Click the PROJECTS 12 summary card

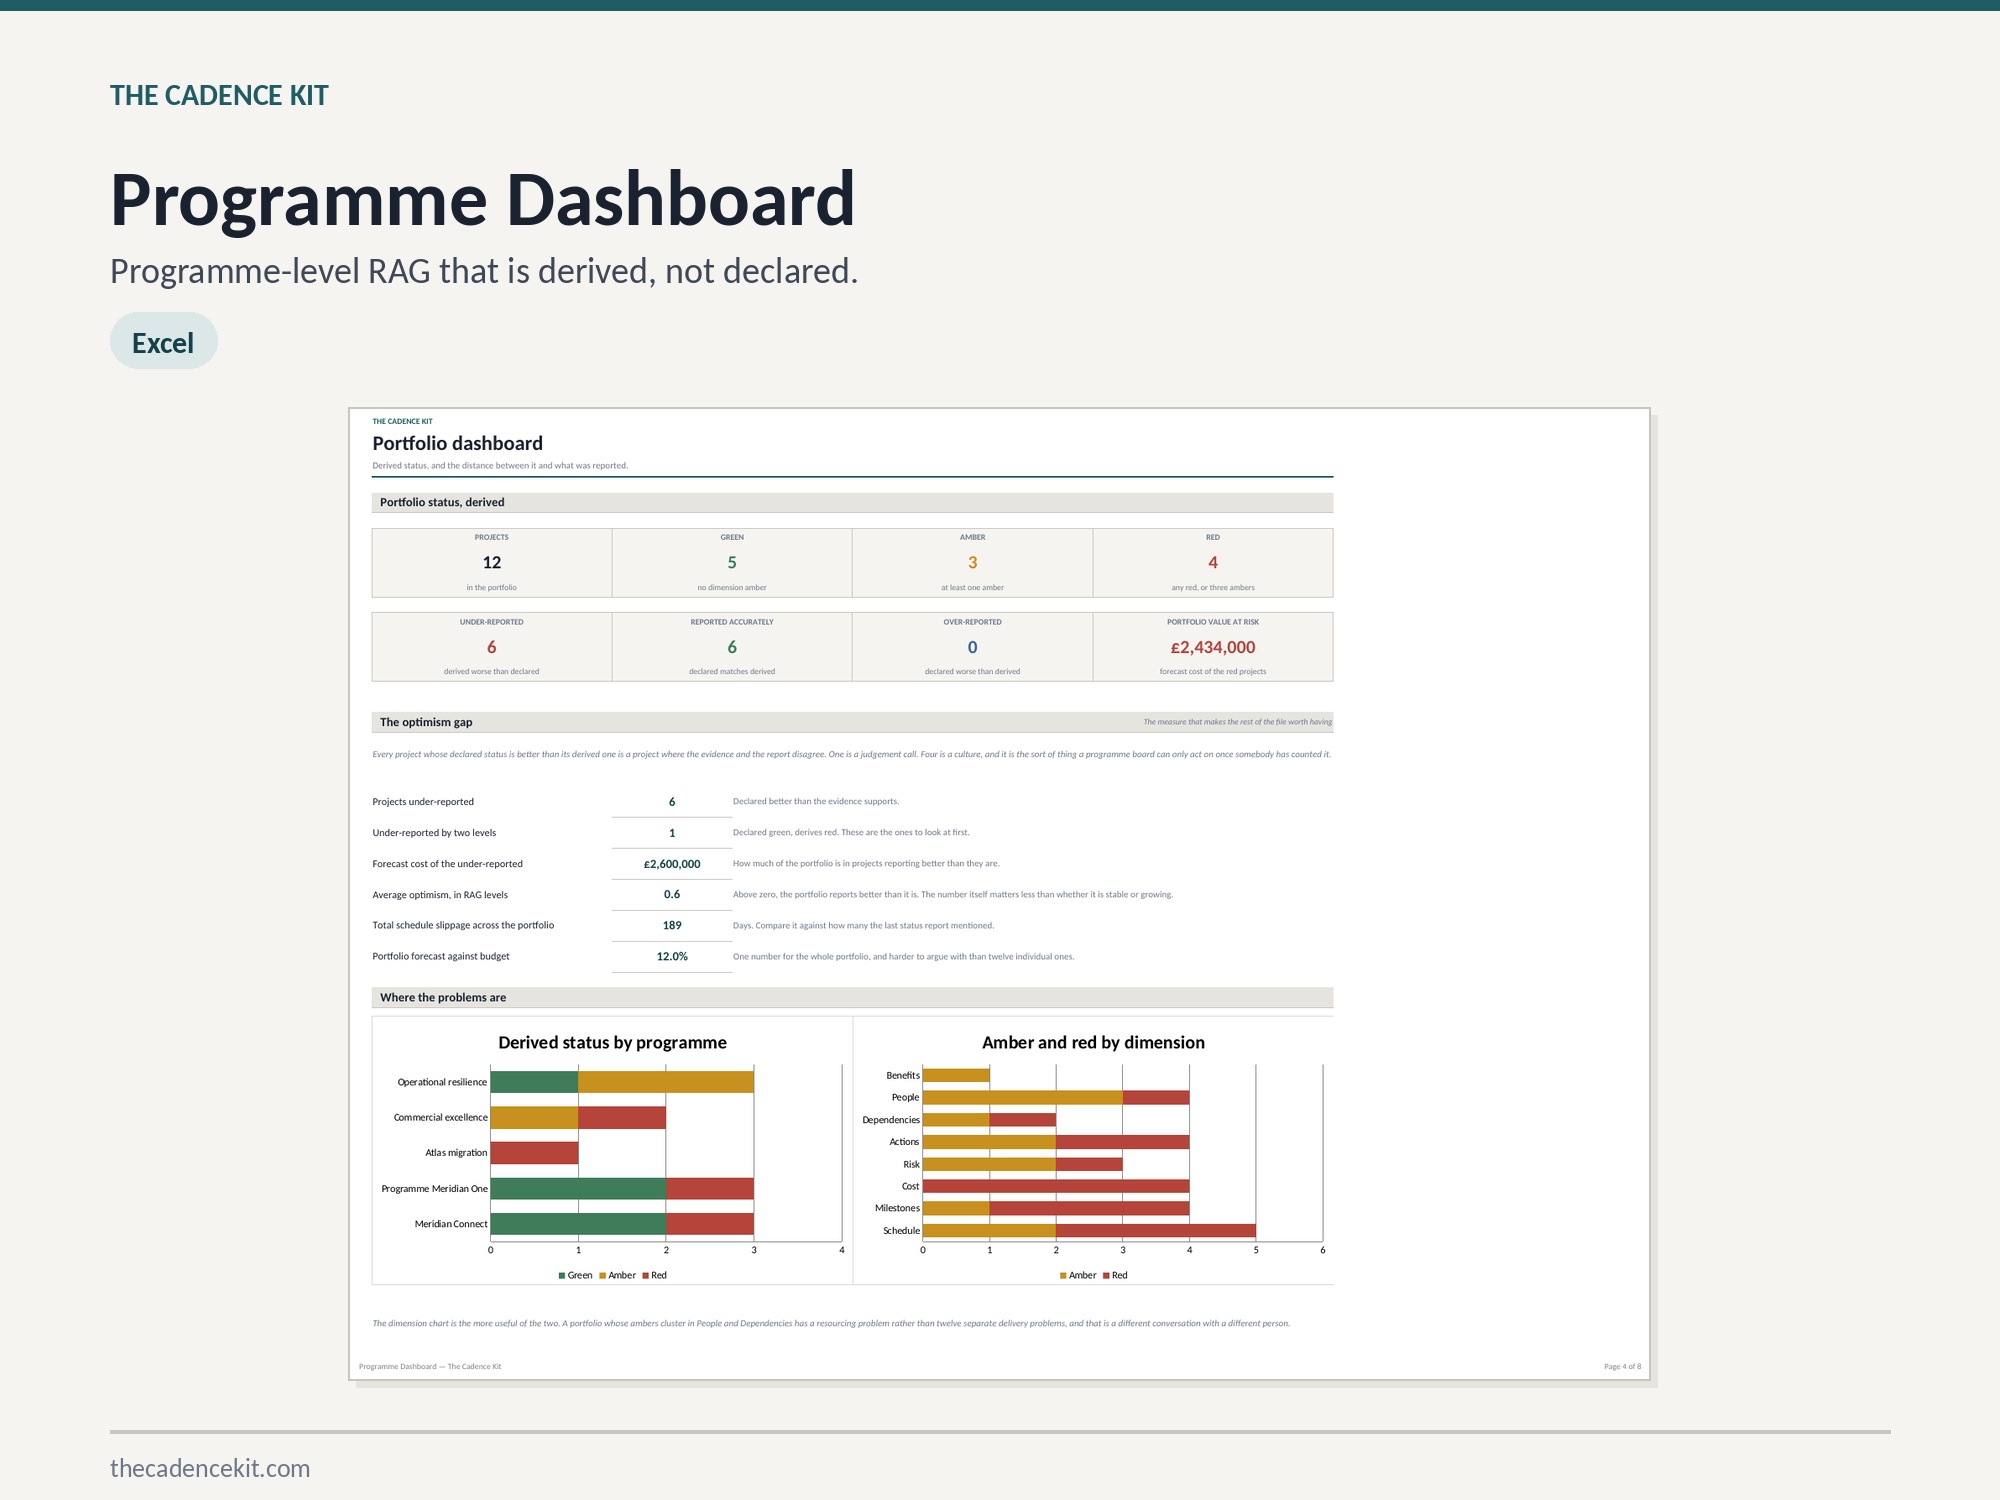pos(492,563)
